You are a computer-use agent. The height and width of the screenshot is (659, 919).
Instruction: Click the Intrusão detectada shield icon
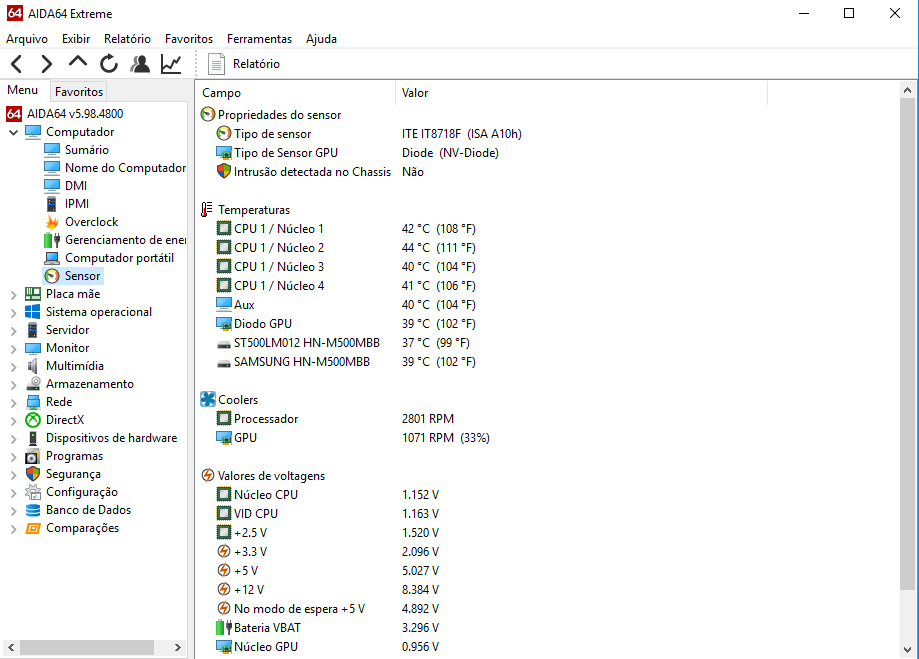coord(223,171)
